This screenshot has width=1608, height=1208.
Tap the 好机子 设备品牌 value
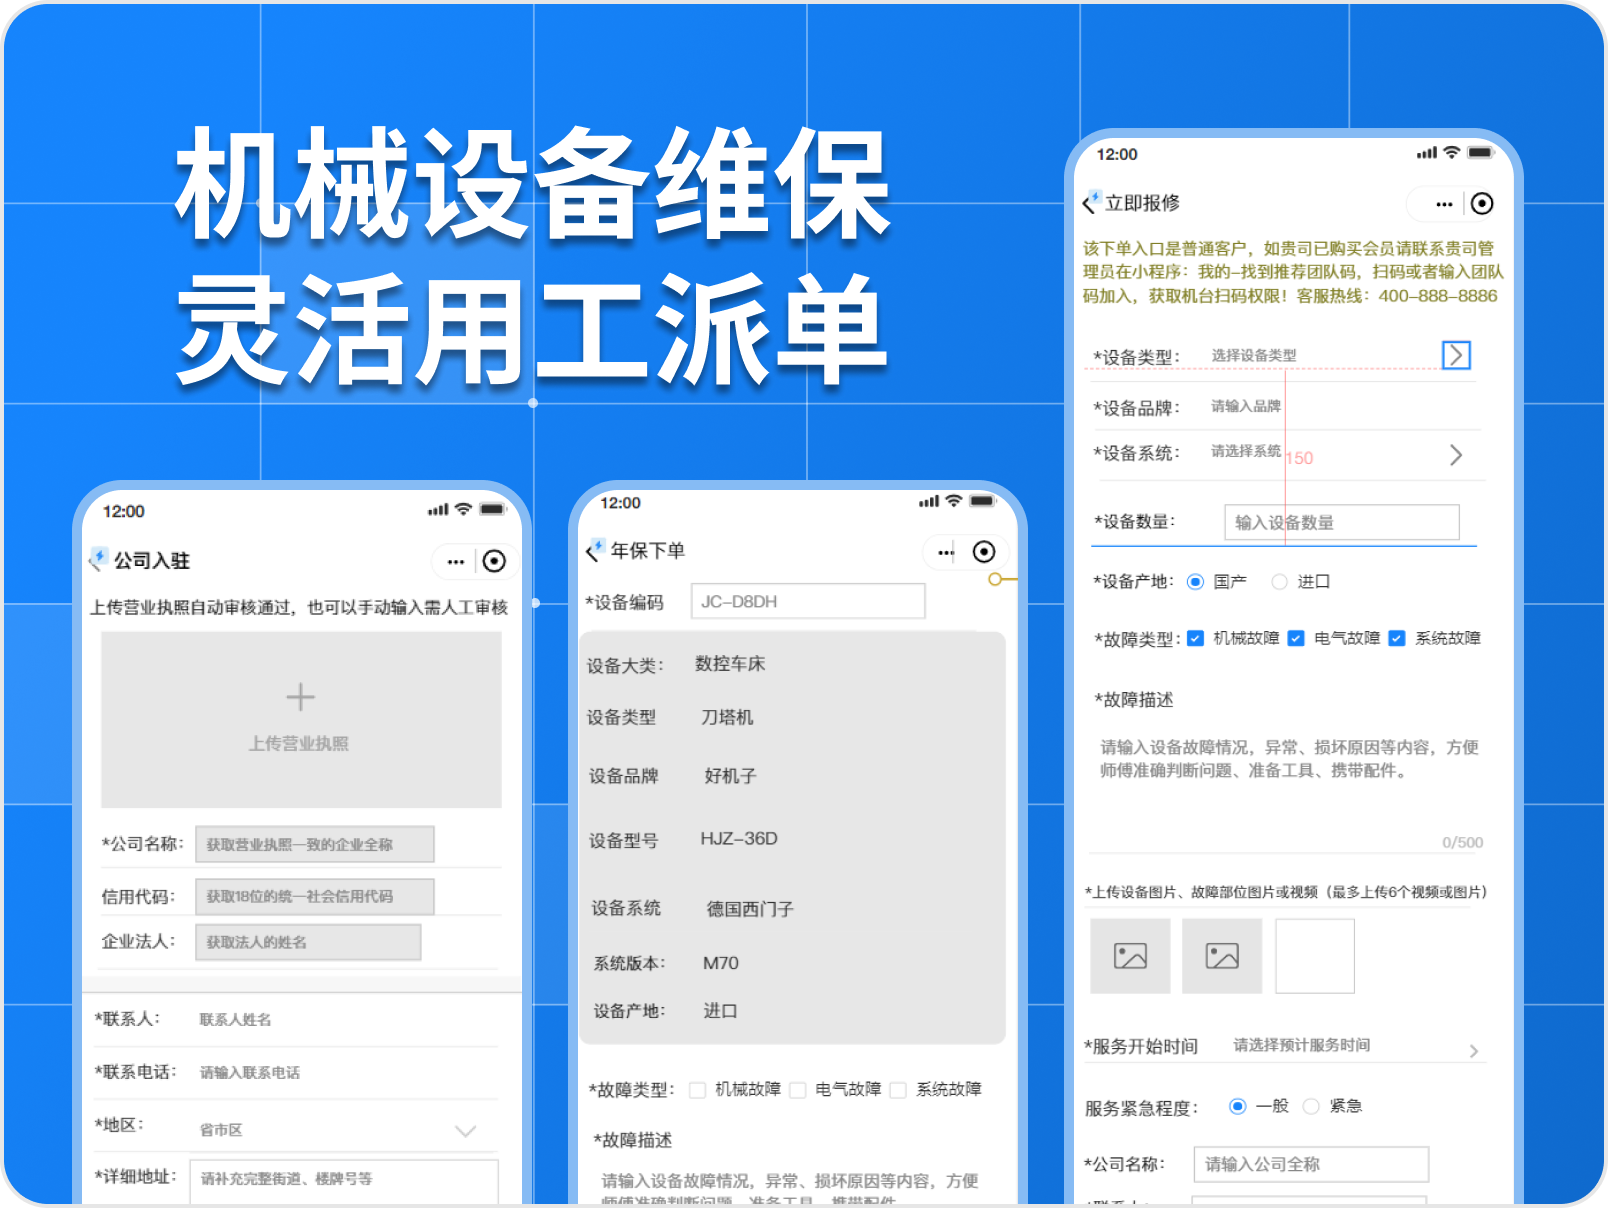tap(730, 776)
